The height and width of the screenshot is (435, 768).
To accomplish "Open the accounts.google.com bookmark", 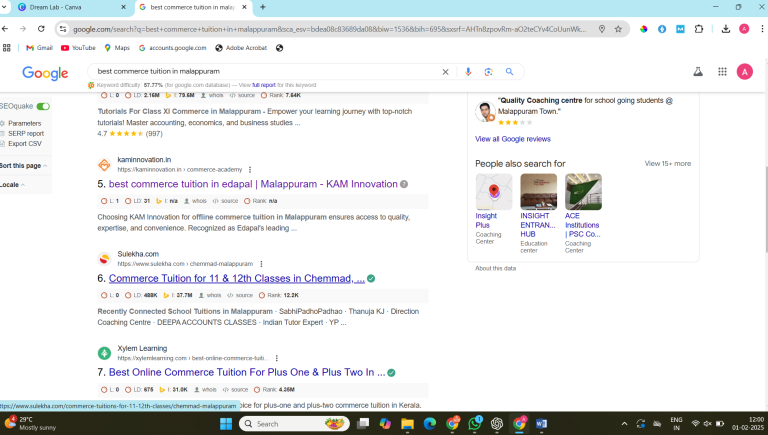I will pos(172,48).
